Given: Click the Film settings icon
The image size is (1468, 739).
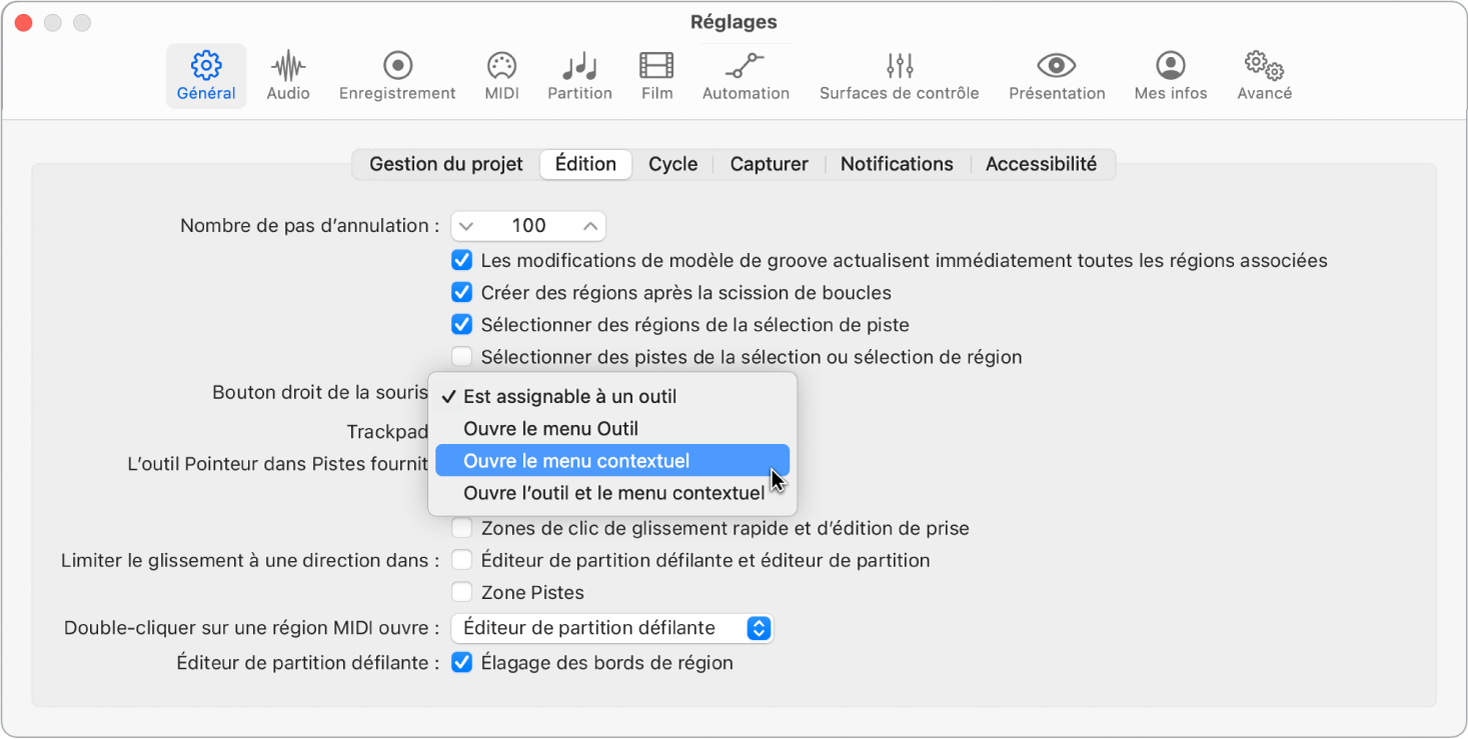Looking at the screenshot, I should (656, 75).
